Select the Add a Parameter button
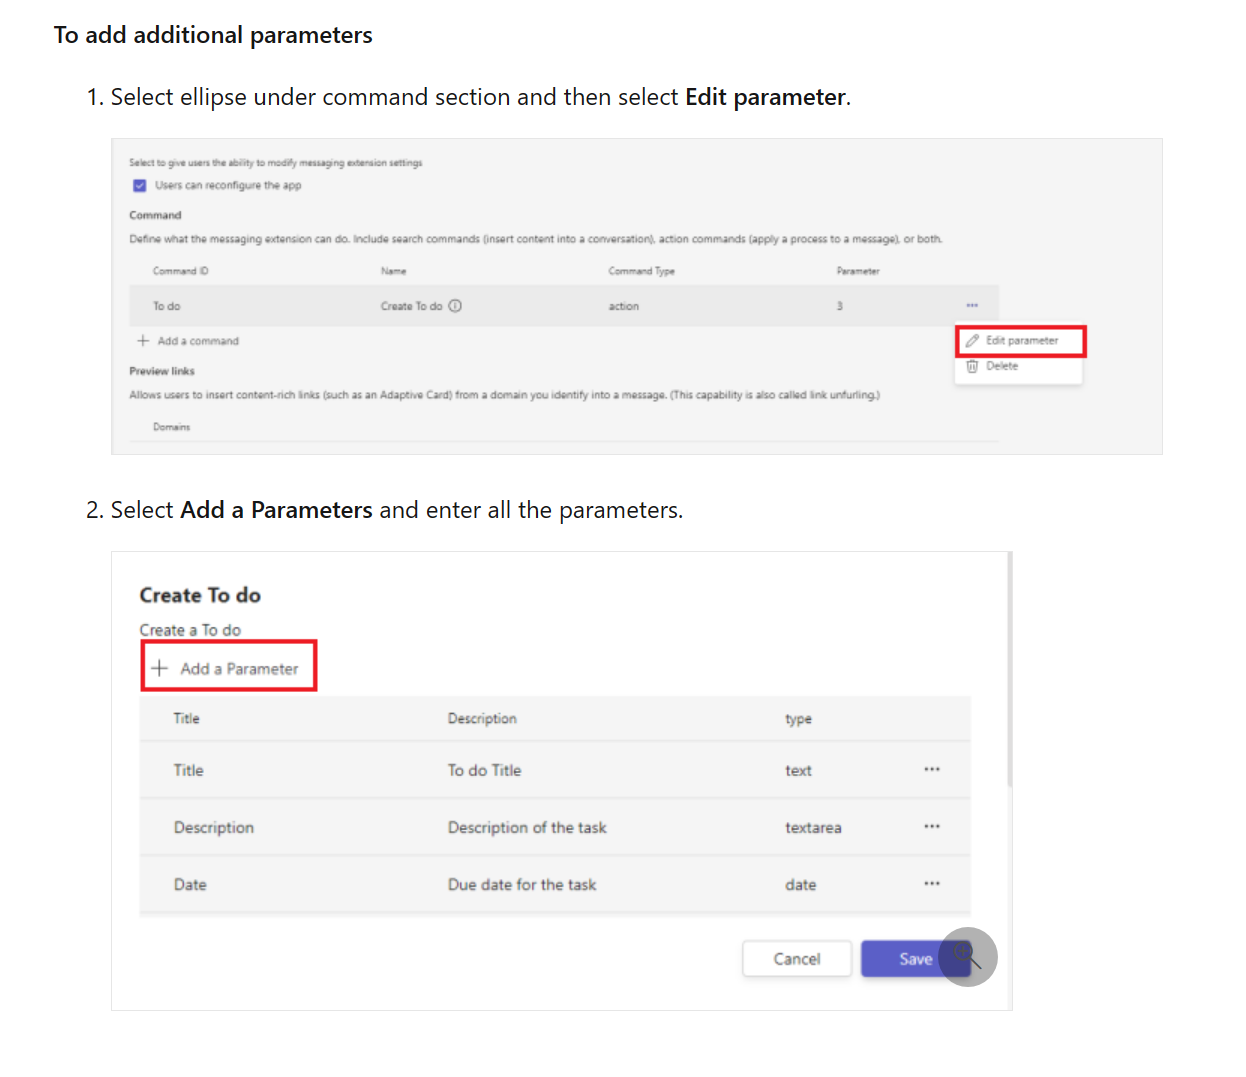The height and width of the screenshot is (1077, 1246). tap(228, 666)
